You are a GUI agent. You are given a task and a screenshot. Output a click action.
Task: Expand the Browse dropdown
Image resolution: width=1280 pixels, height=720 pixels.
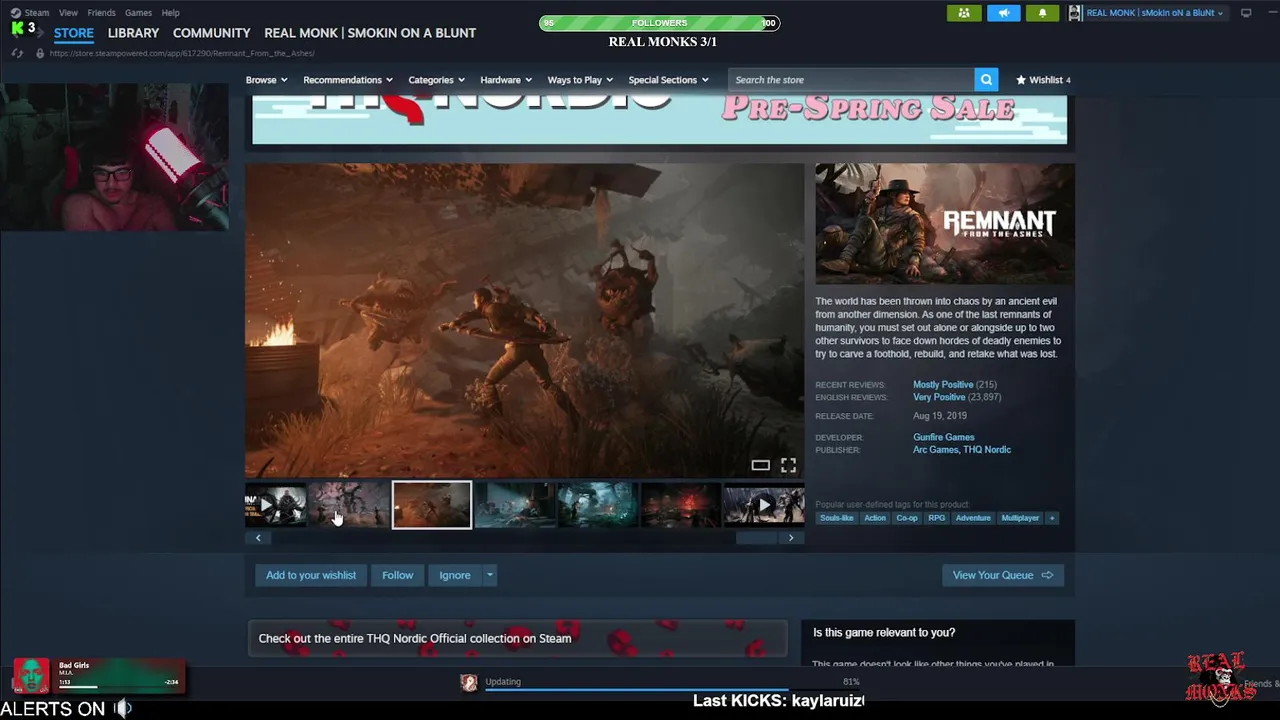tap(266, 80)
